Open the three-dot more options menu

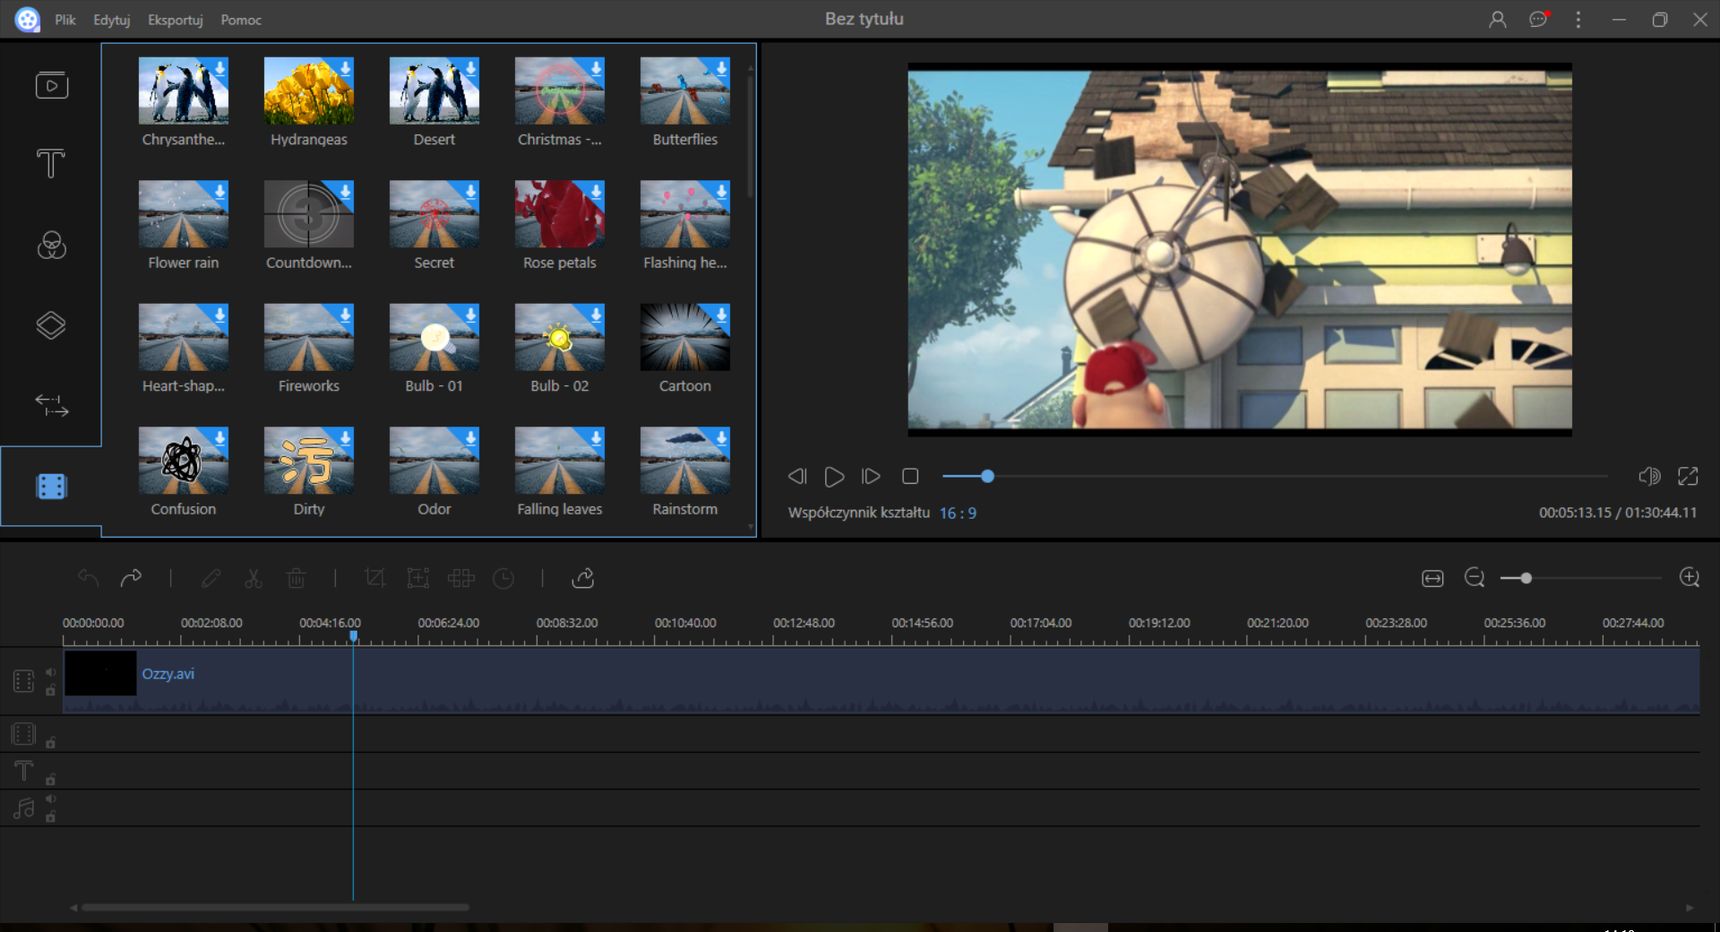[1578, 19]
